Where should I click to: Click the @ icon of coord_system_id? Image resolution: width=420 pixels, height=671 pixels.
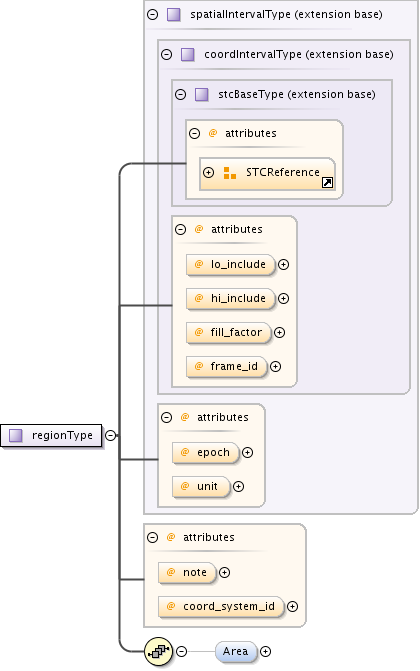pos(171,606)
